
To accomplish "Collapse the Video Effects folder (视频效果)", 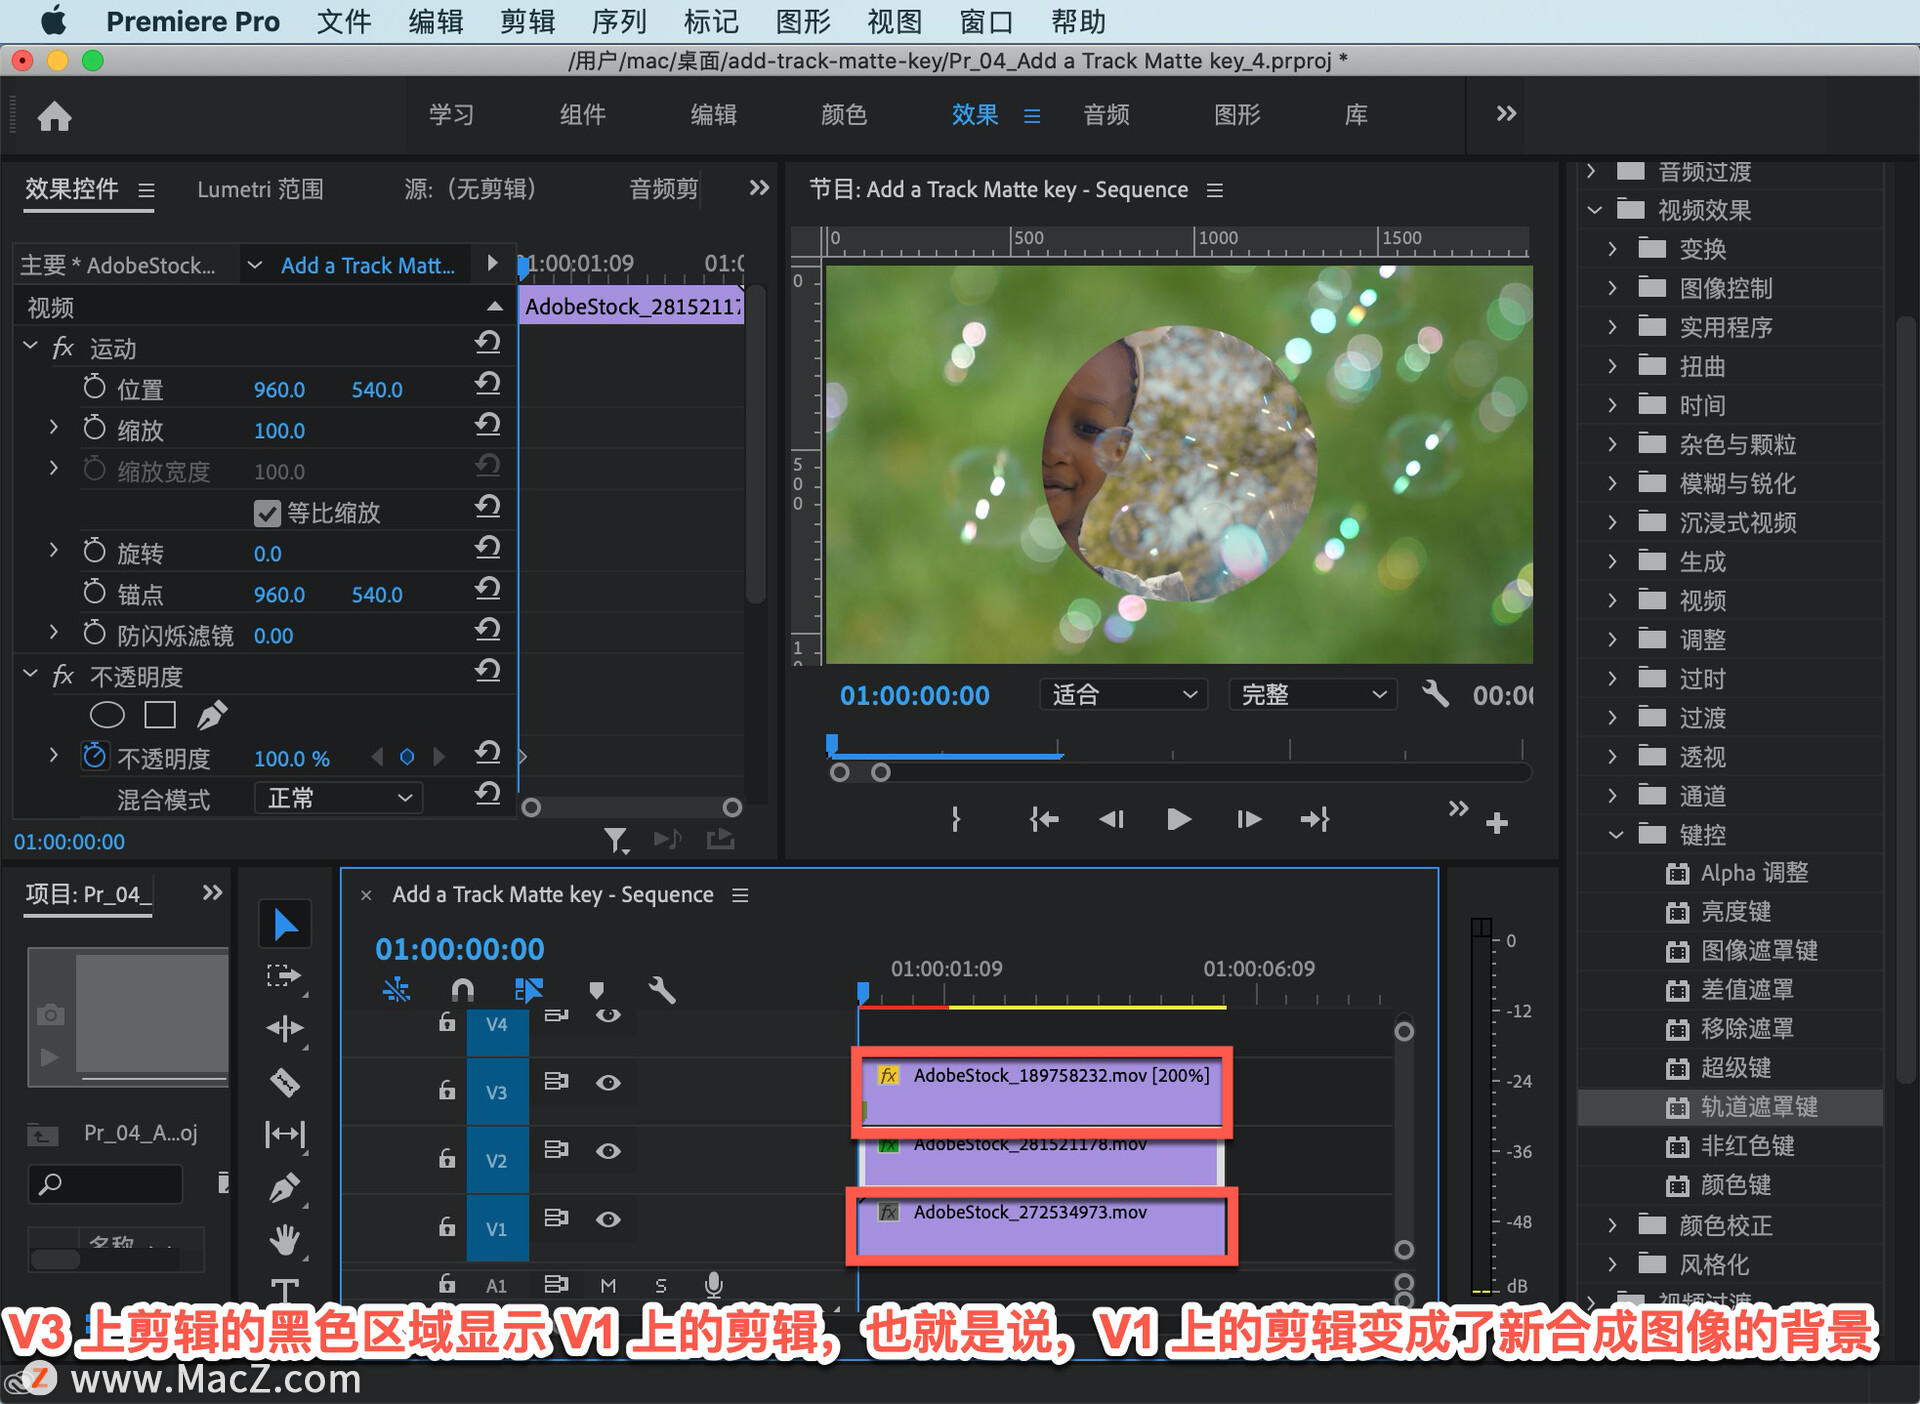I will 1594,210.
